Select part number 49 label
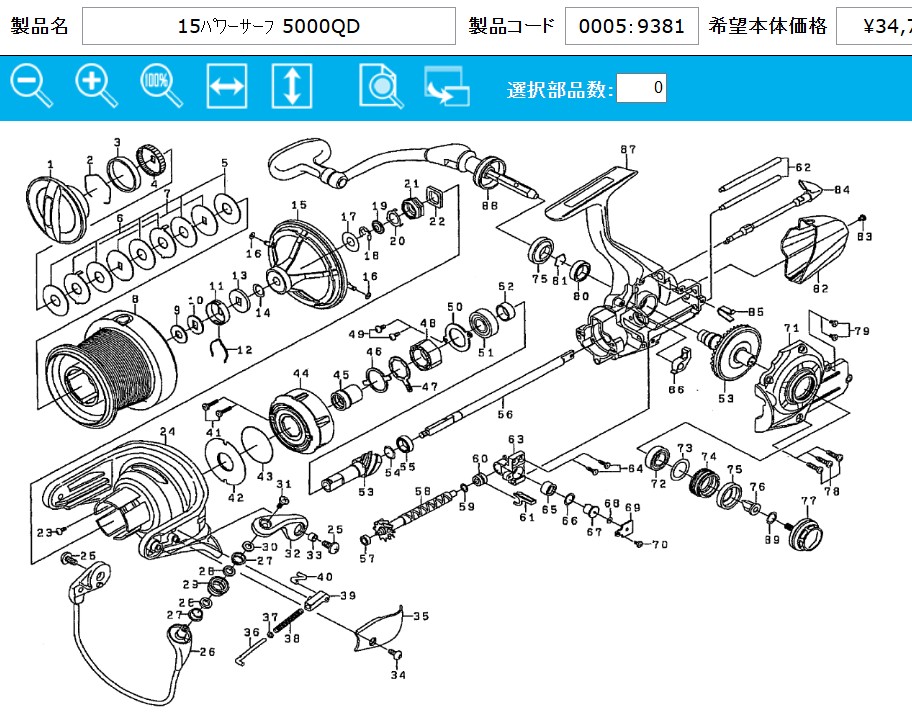912x724 pixels. 357,334
